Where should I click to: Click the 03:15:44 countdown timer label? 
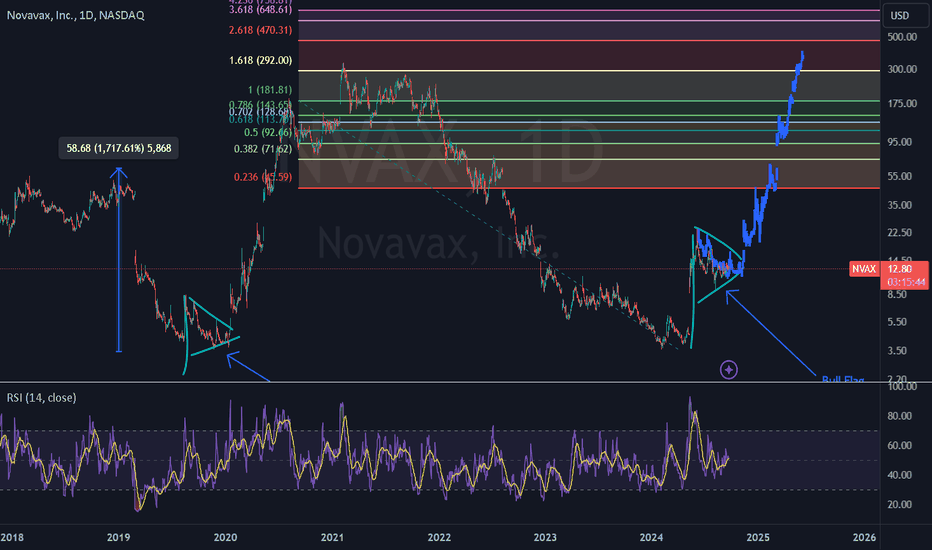click(906, 282)
